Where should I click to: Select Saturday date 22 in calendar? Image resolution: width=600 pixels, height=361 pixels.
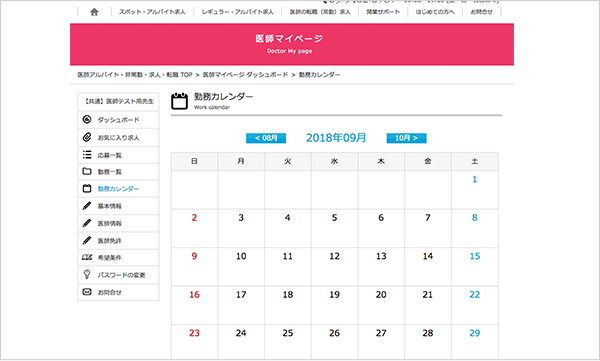coord(475,294)
